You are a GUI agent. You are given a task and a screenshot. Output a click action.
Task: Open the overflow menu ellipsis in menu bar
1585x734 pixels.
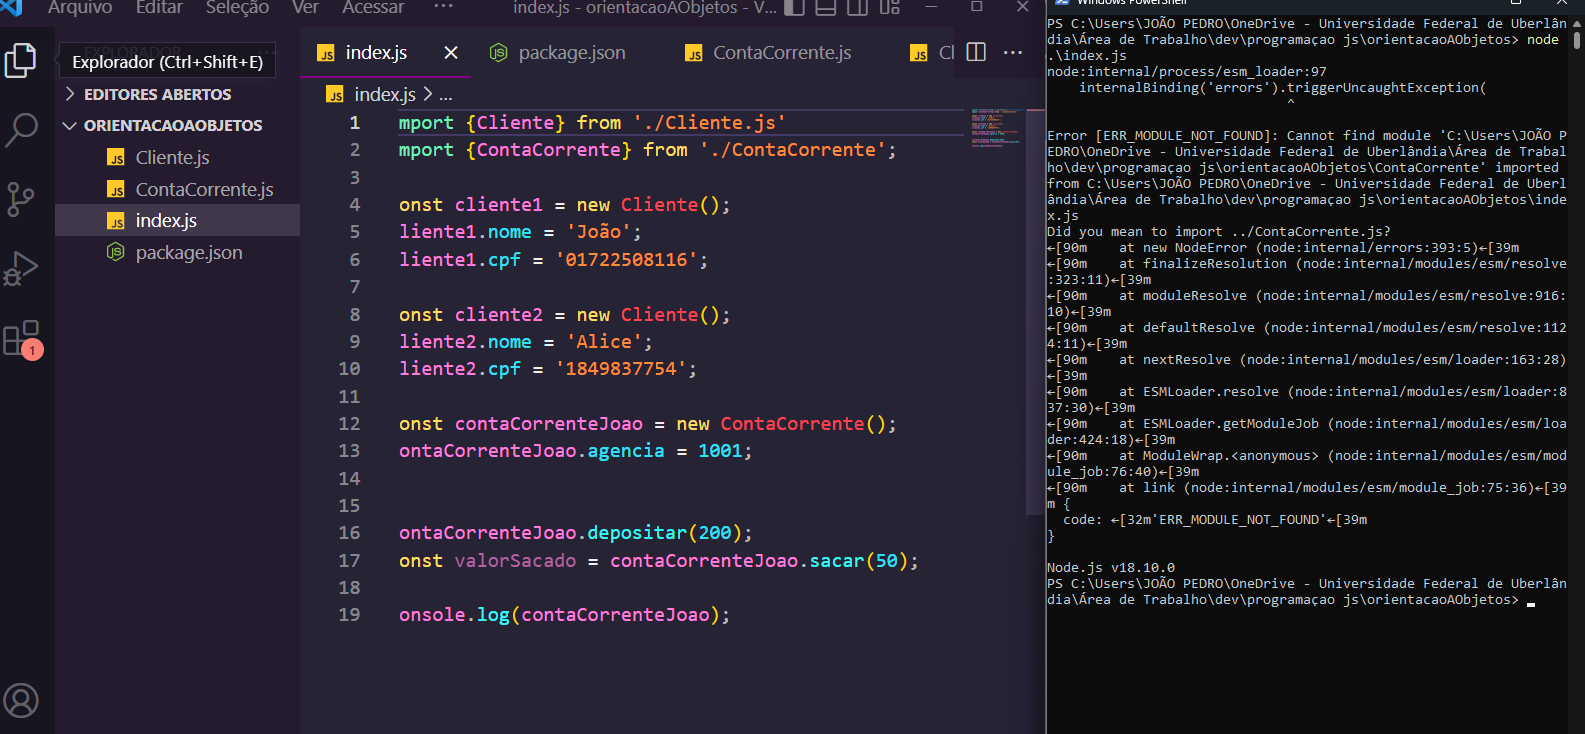443,7
